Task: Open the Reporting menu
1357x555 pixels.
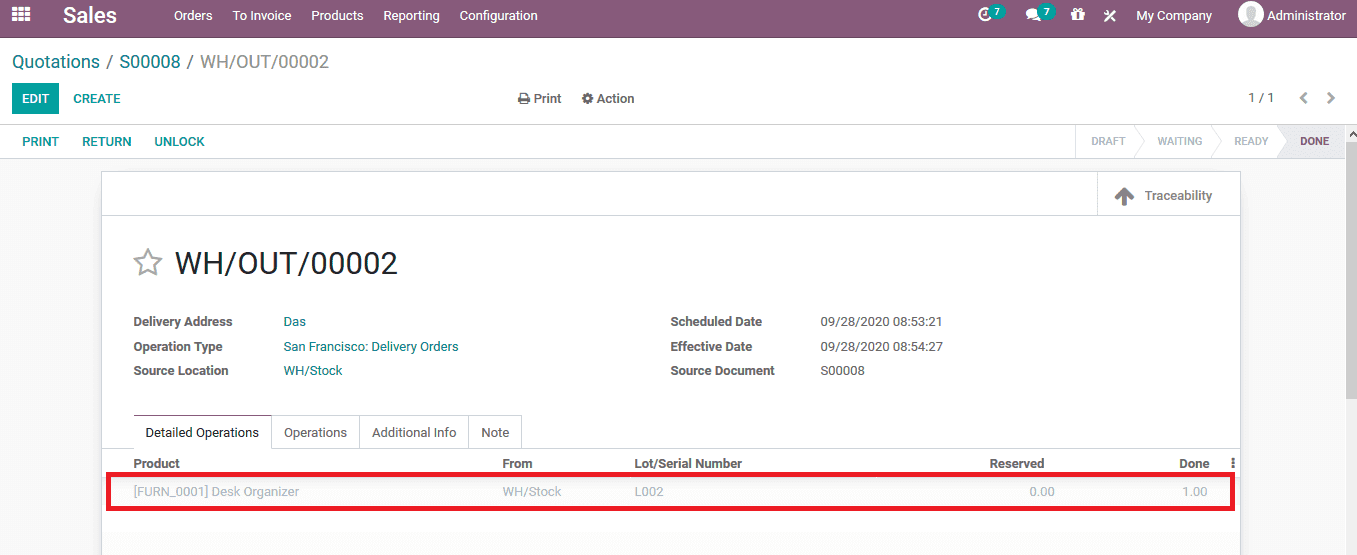Action: pyautogui.click(x=411, y=16)
